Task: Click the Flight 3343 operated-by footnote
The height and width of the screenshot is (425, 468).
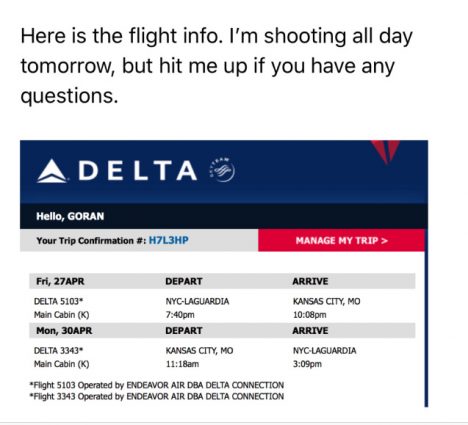Action: pos(157,396)
